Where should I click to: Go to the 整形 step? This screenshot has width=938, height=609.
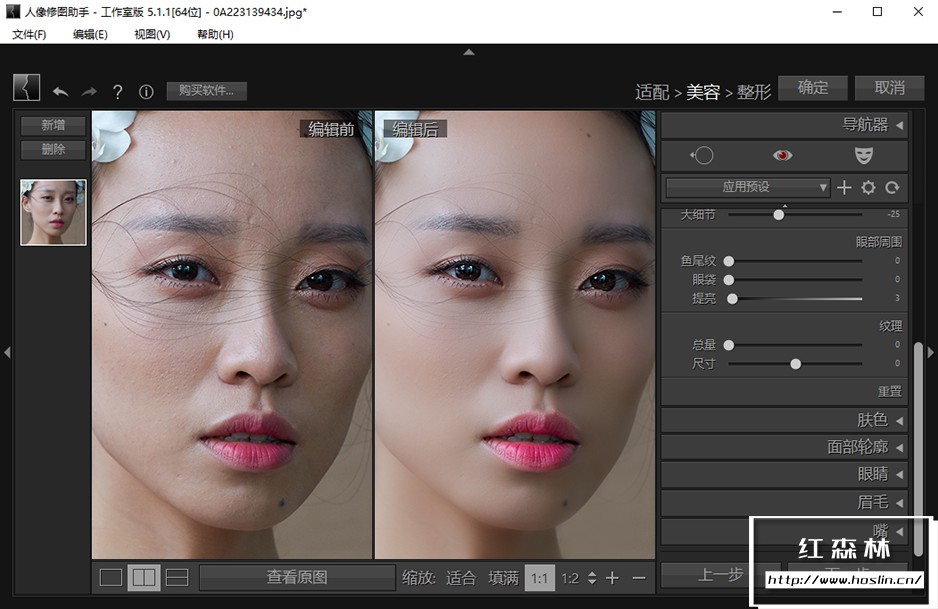point(754,92)
